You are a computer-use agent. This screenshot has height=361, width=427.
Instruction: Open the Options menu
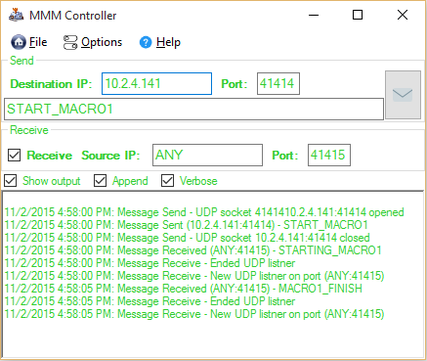[x=101, y=42]
